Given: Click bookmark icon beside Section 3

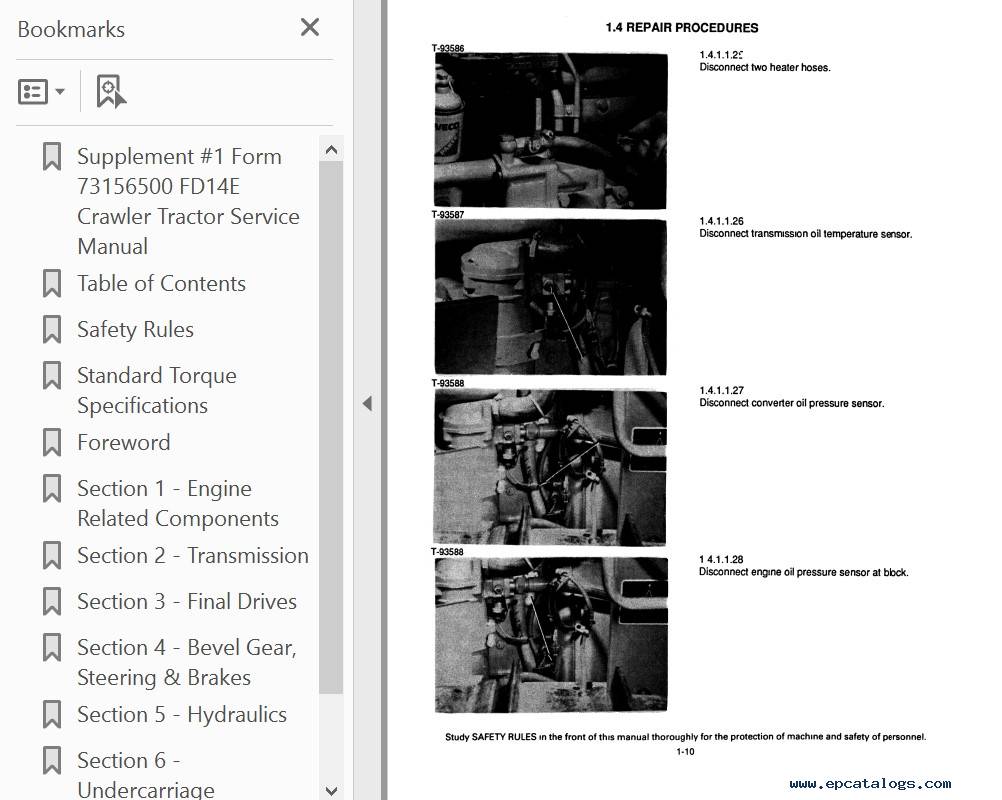Looking at the screenshot, I should (52, 602).
